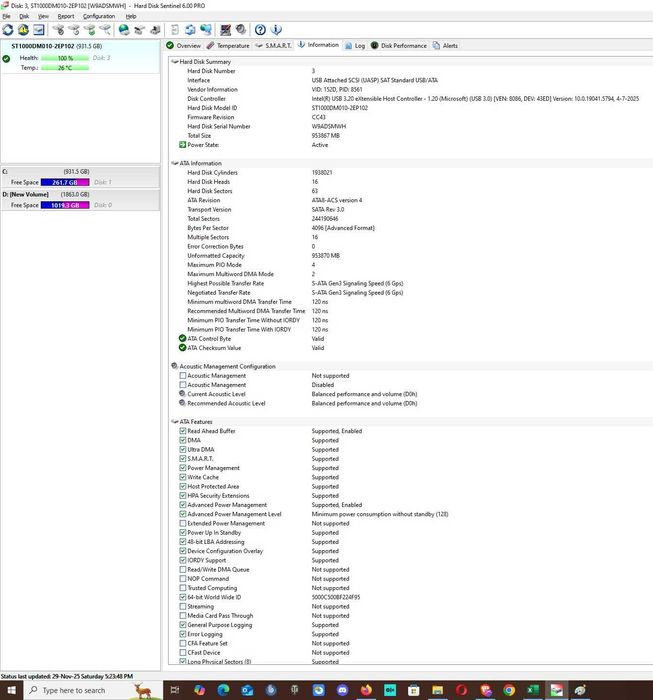Click the blue info 'i' toolbar icon
Viewport: 653px width, 700px height.
[276, 30]
